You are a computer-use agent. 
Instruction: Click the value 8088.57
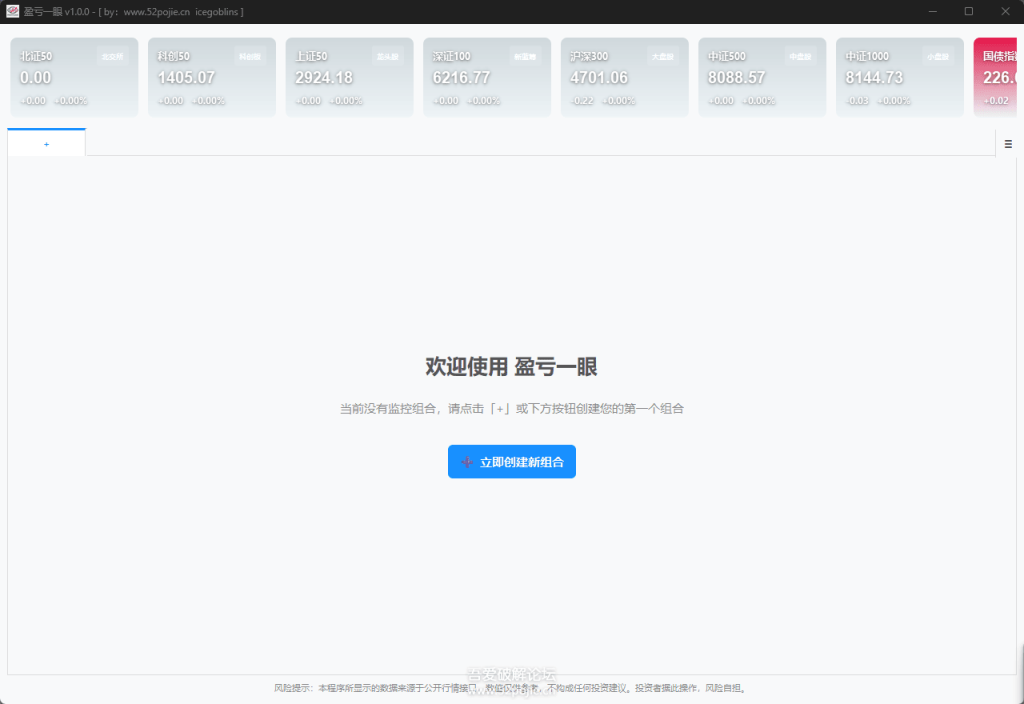[x=737, y=78]
